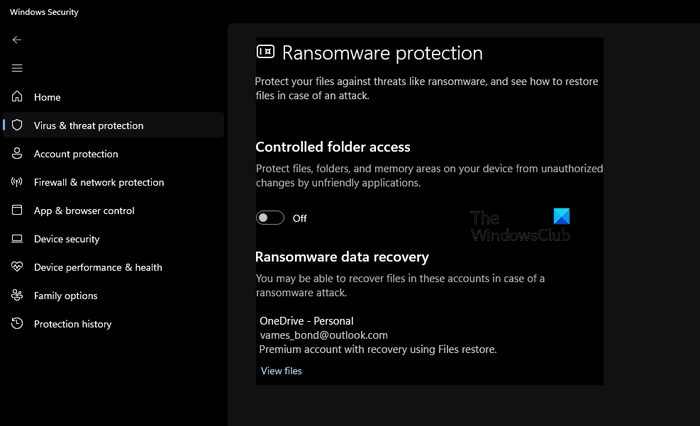
Task: Open Firewall & network protection page
Action: pyautogui.click(x=99, y=183)
